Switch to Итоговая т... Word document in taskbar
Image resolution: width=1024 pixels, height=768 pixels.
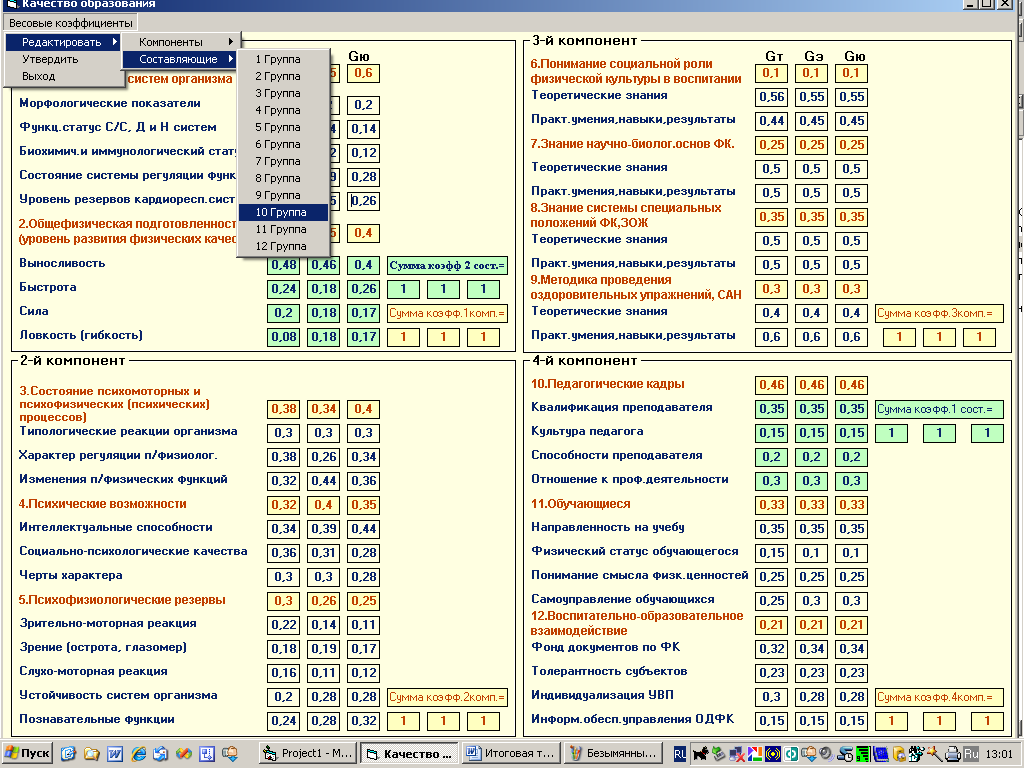512,754
